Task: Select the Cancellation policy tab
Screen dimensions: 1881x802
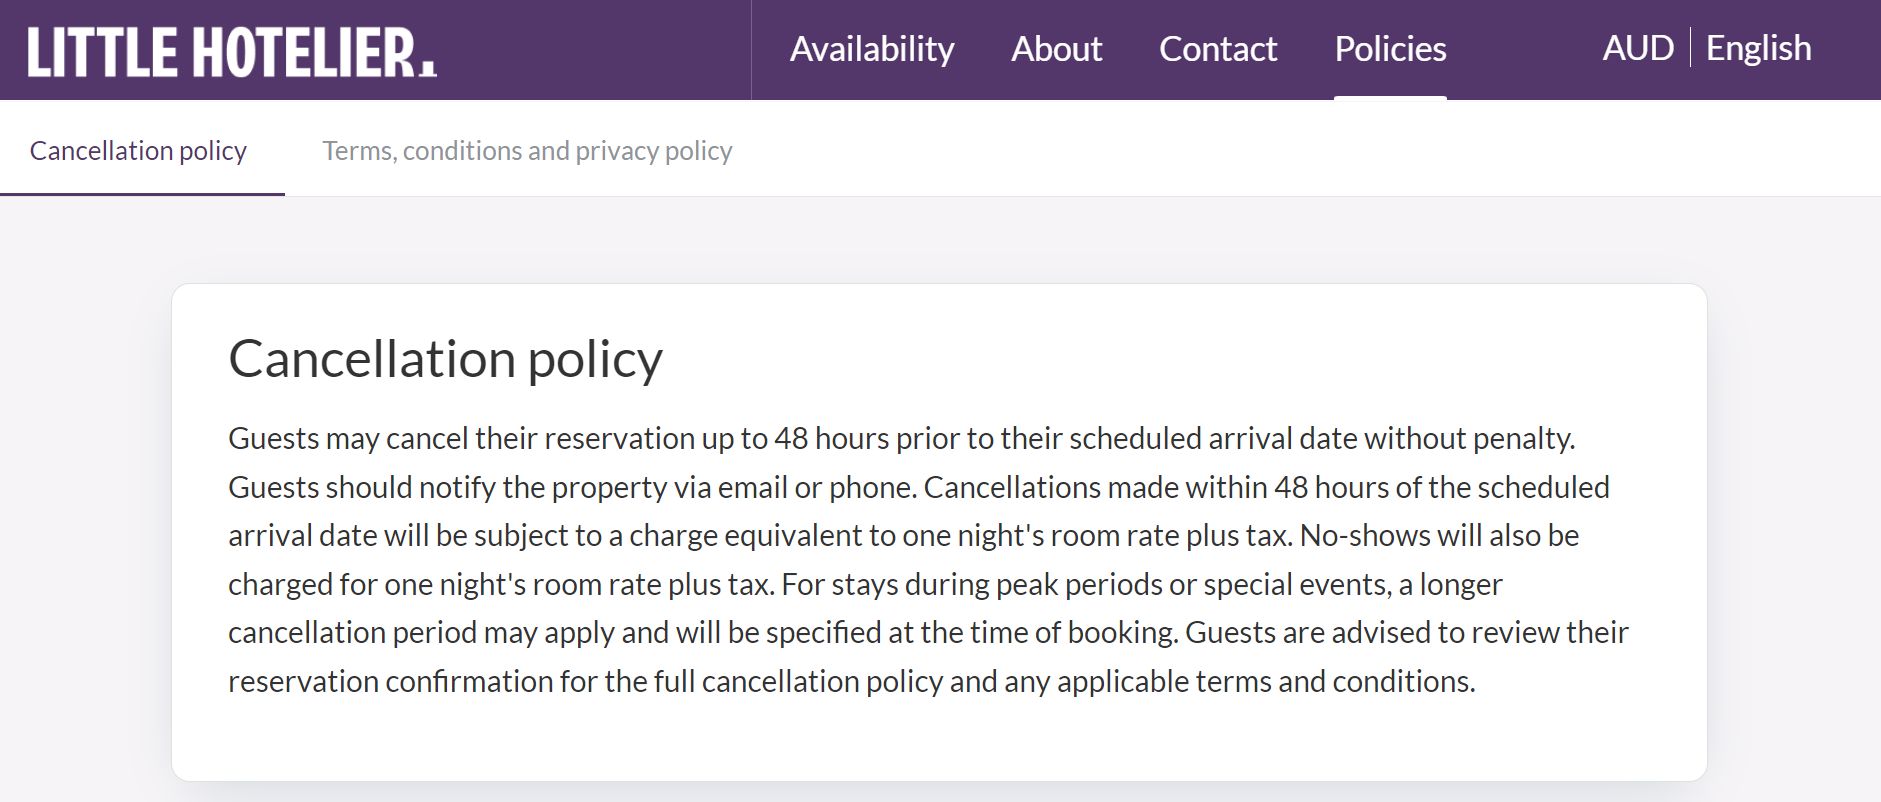Action: click(x=138, y=150)
